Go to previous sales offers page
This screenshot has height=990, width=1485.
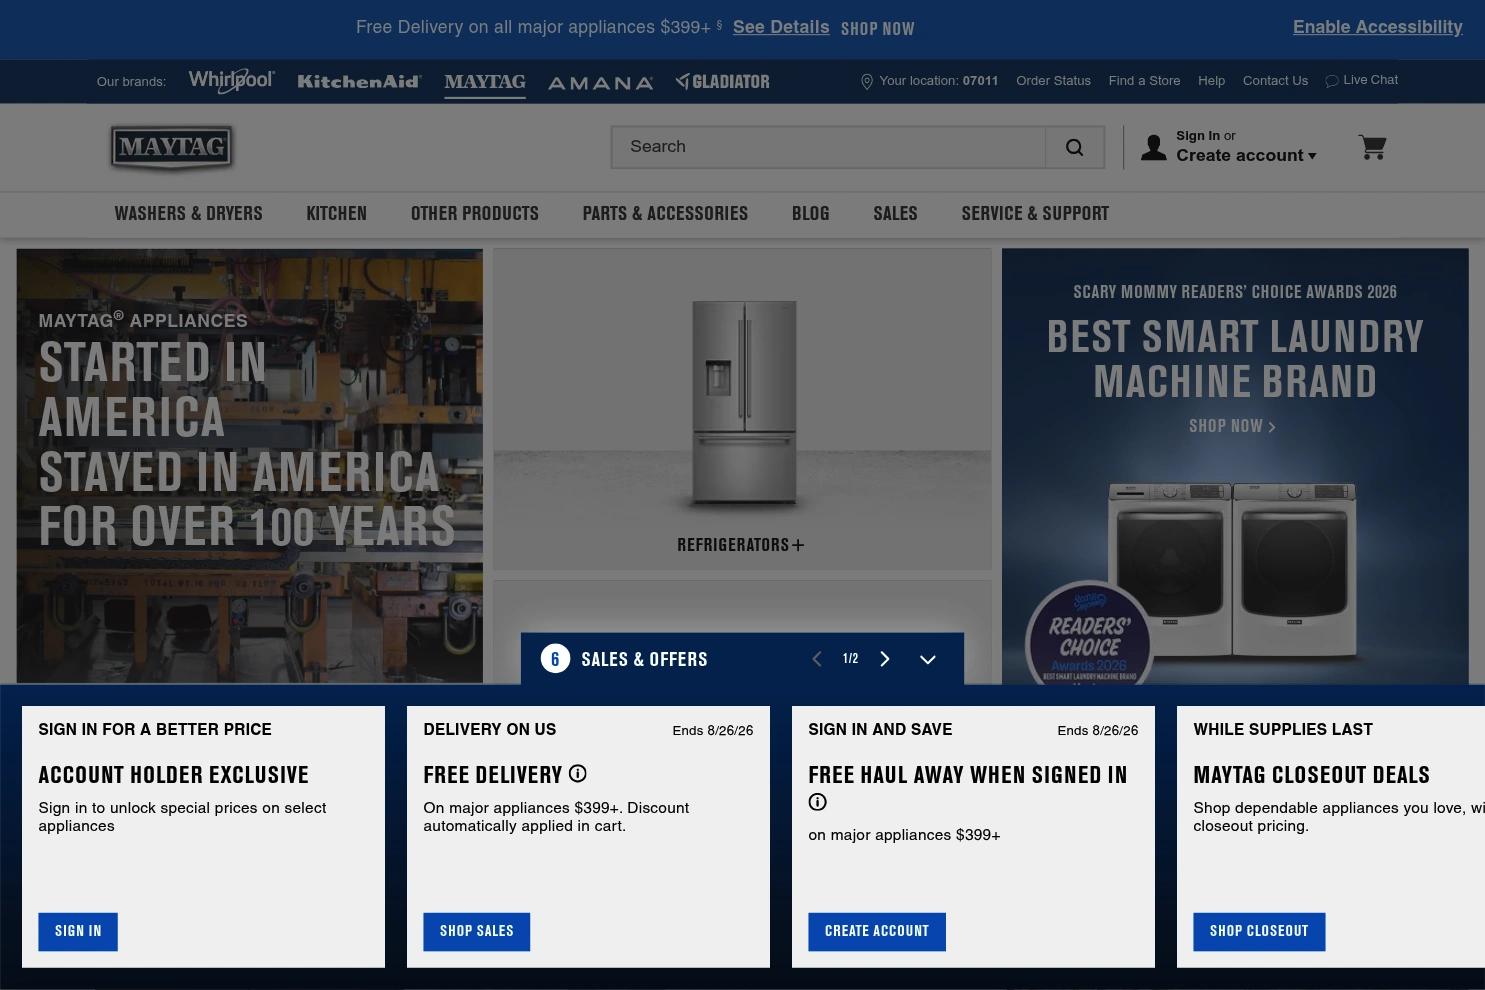pos(817,659)
